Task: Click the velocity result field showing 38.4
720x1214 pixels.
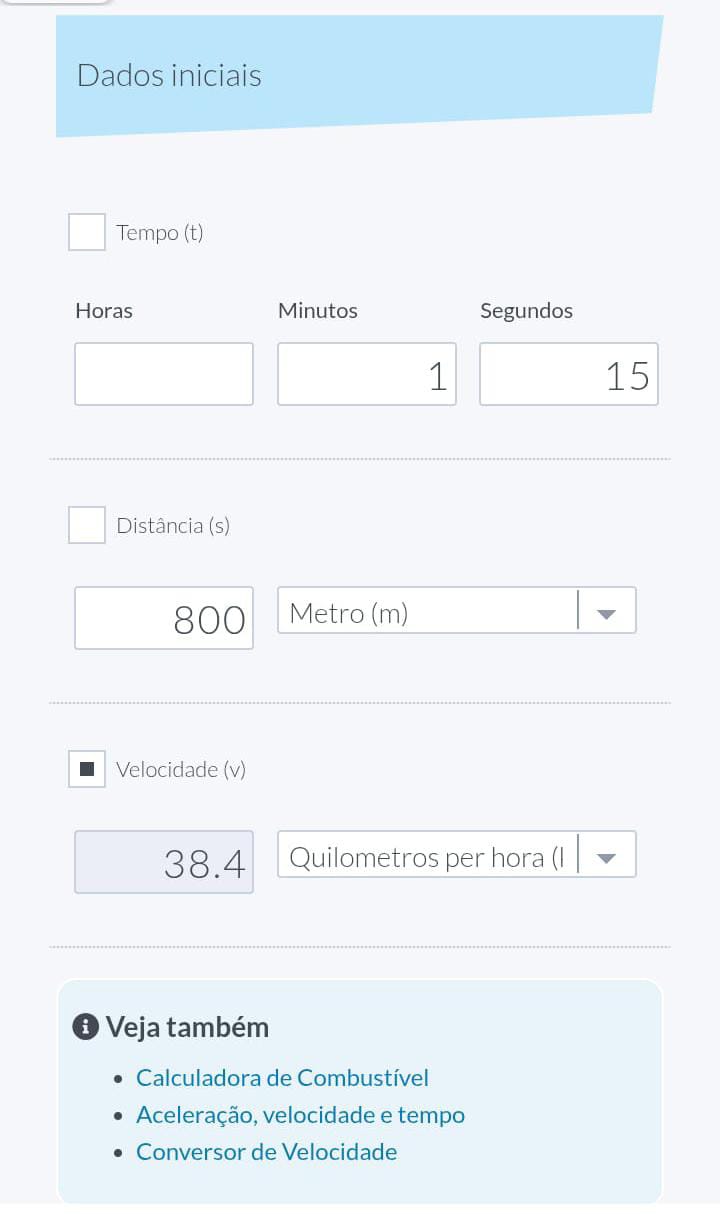Action: coord(164,862)
